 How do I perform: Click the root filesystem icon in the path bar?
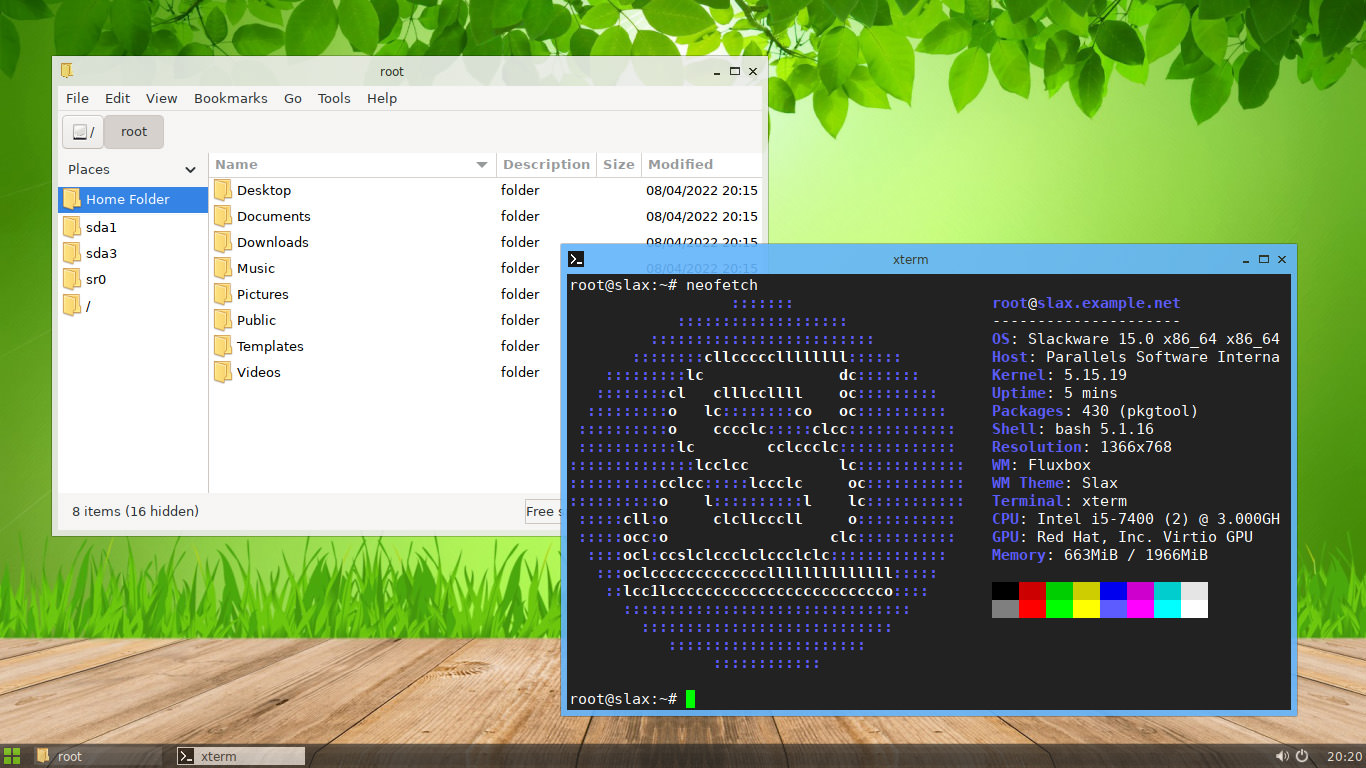coord(82,131)
